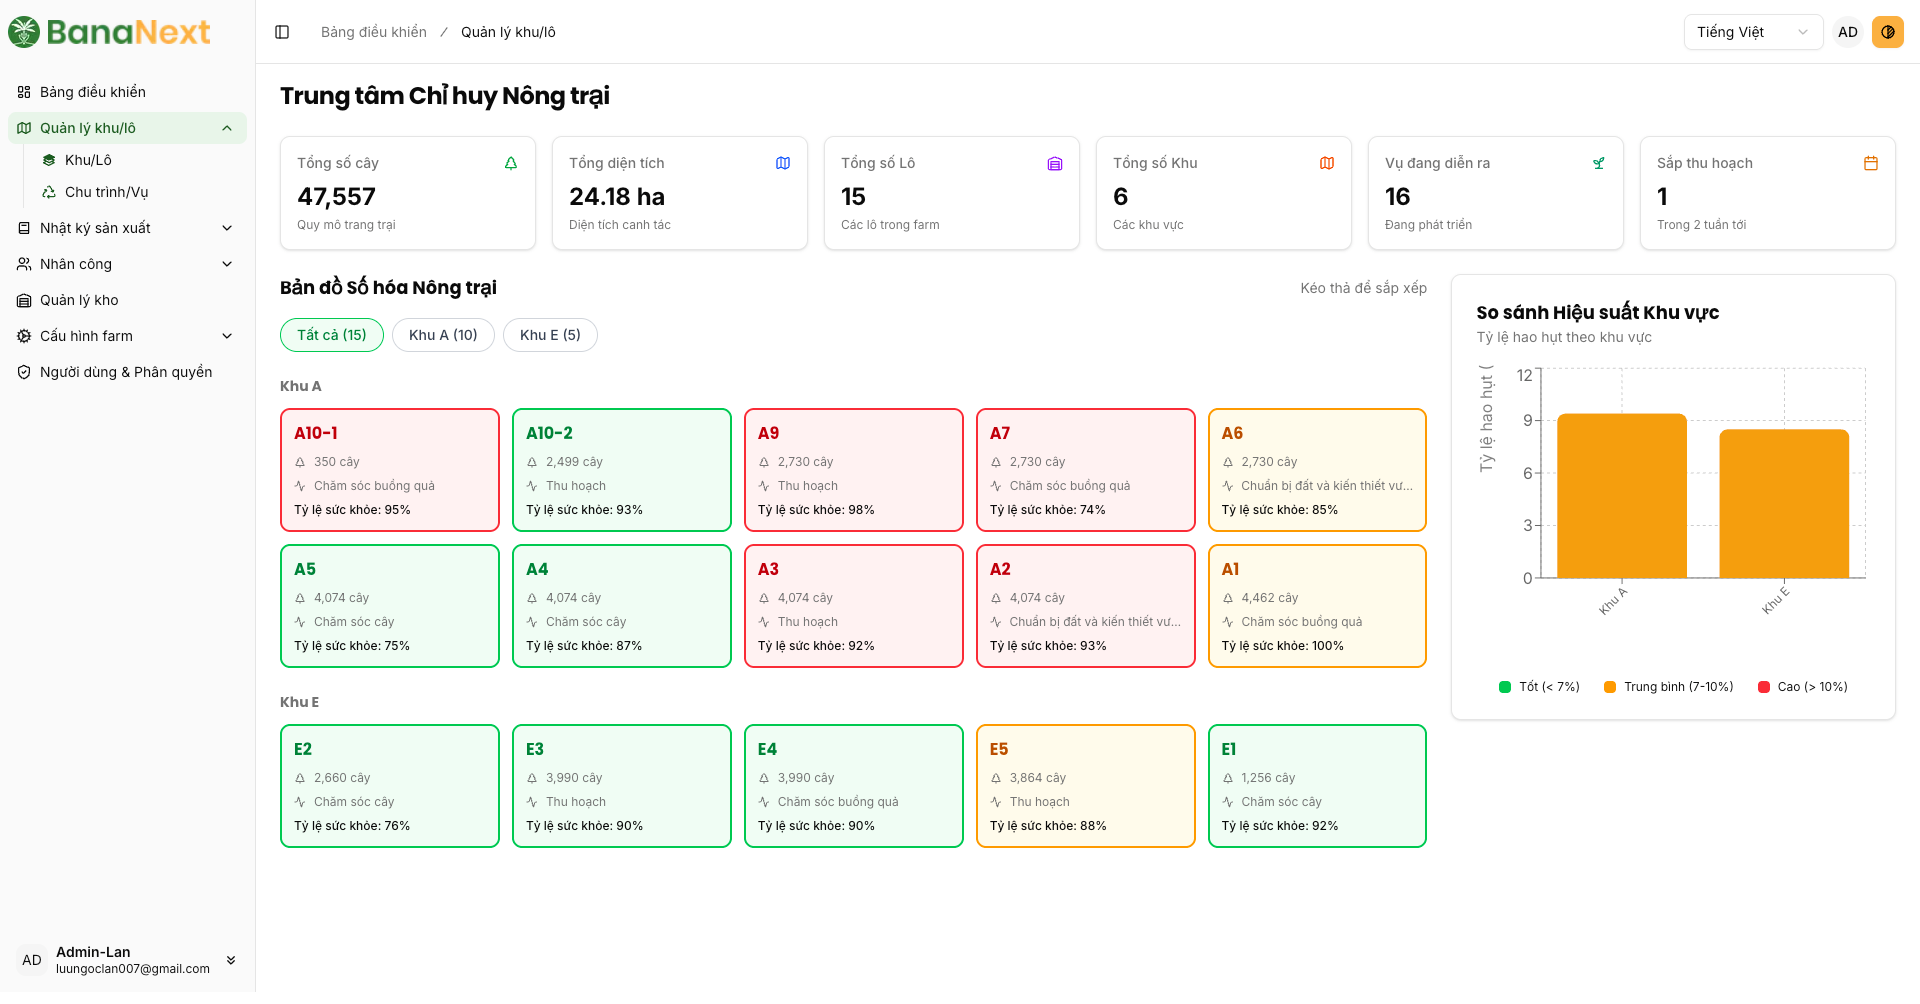Select the Khu A (10) filter
The height and width of the screenshot is (1004, 1920).
(443, 335)
